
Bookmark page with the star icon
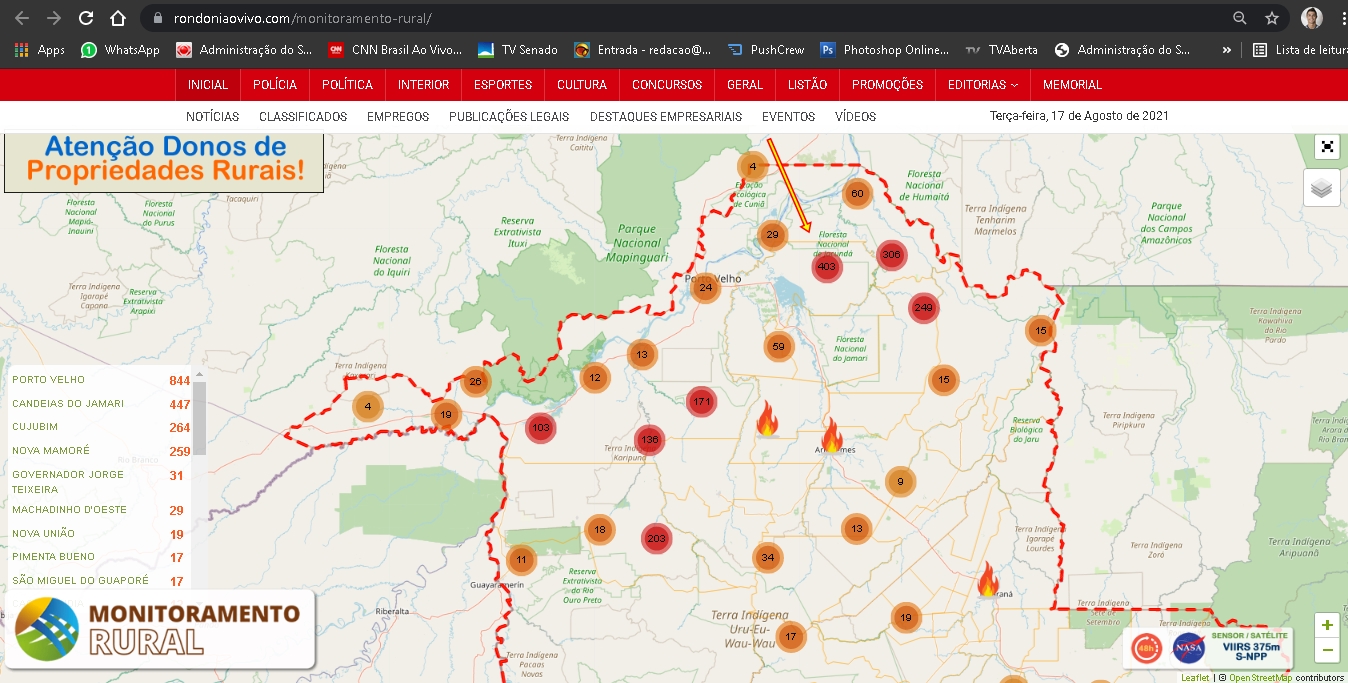point(1272,18)
